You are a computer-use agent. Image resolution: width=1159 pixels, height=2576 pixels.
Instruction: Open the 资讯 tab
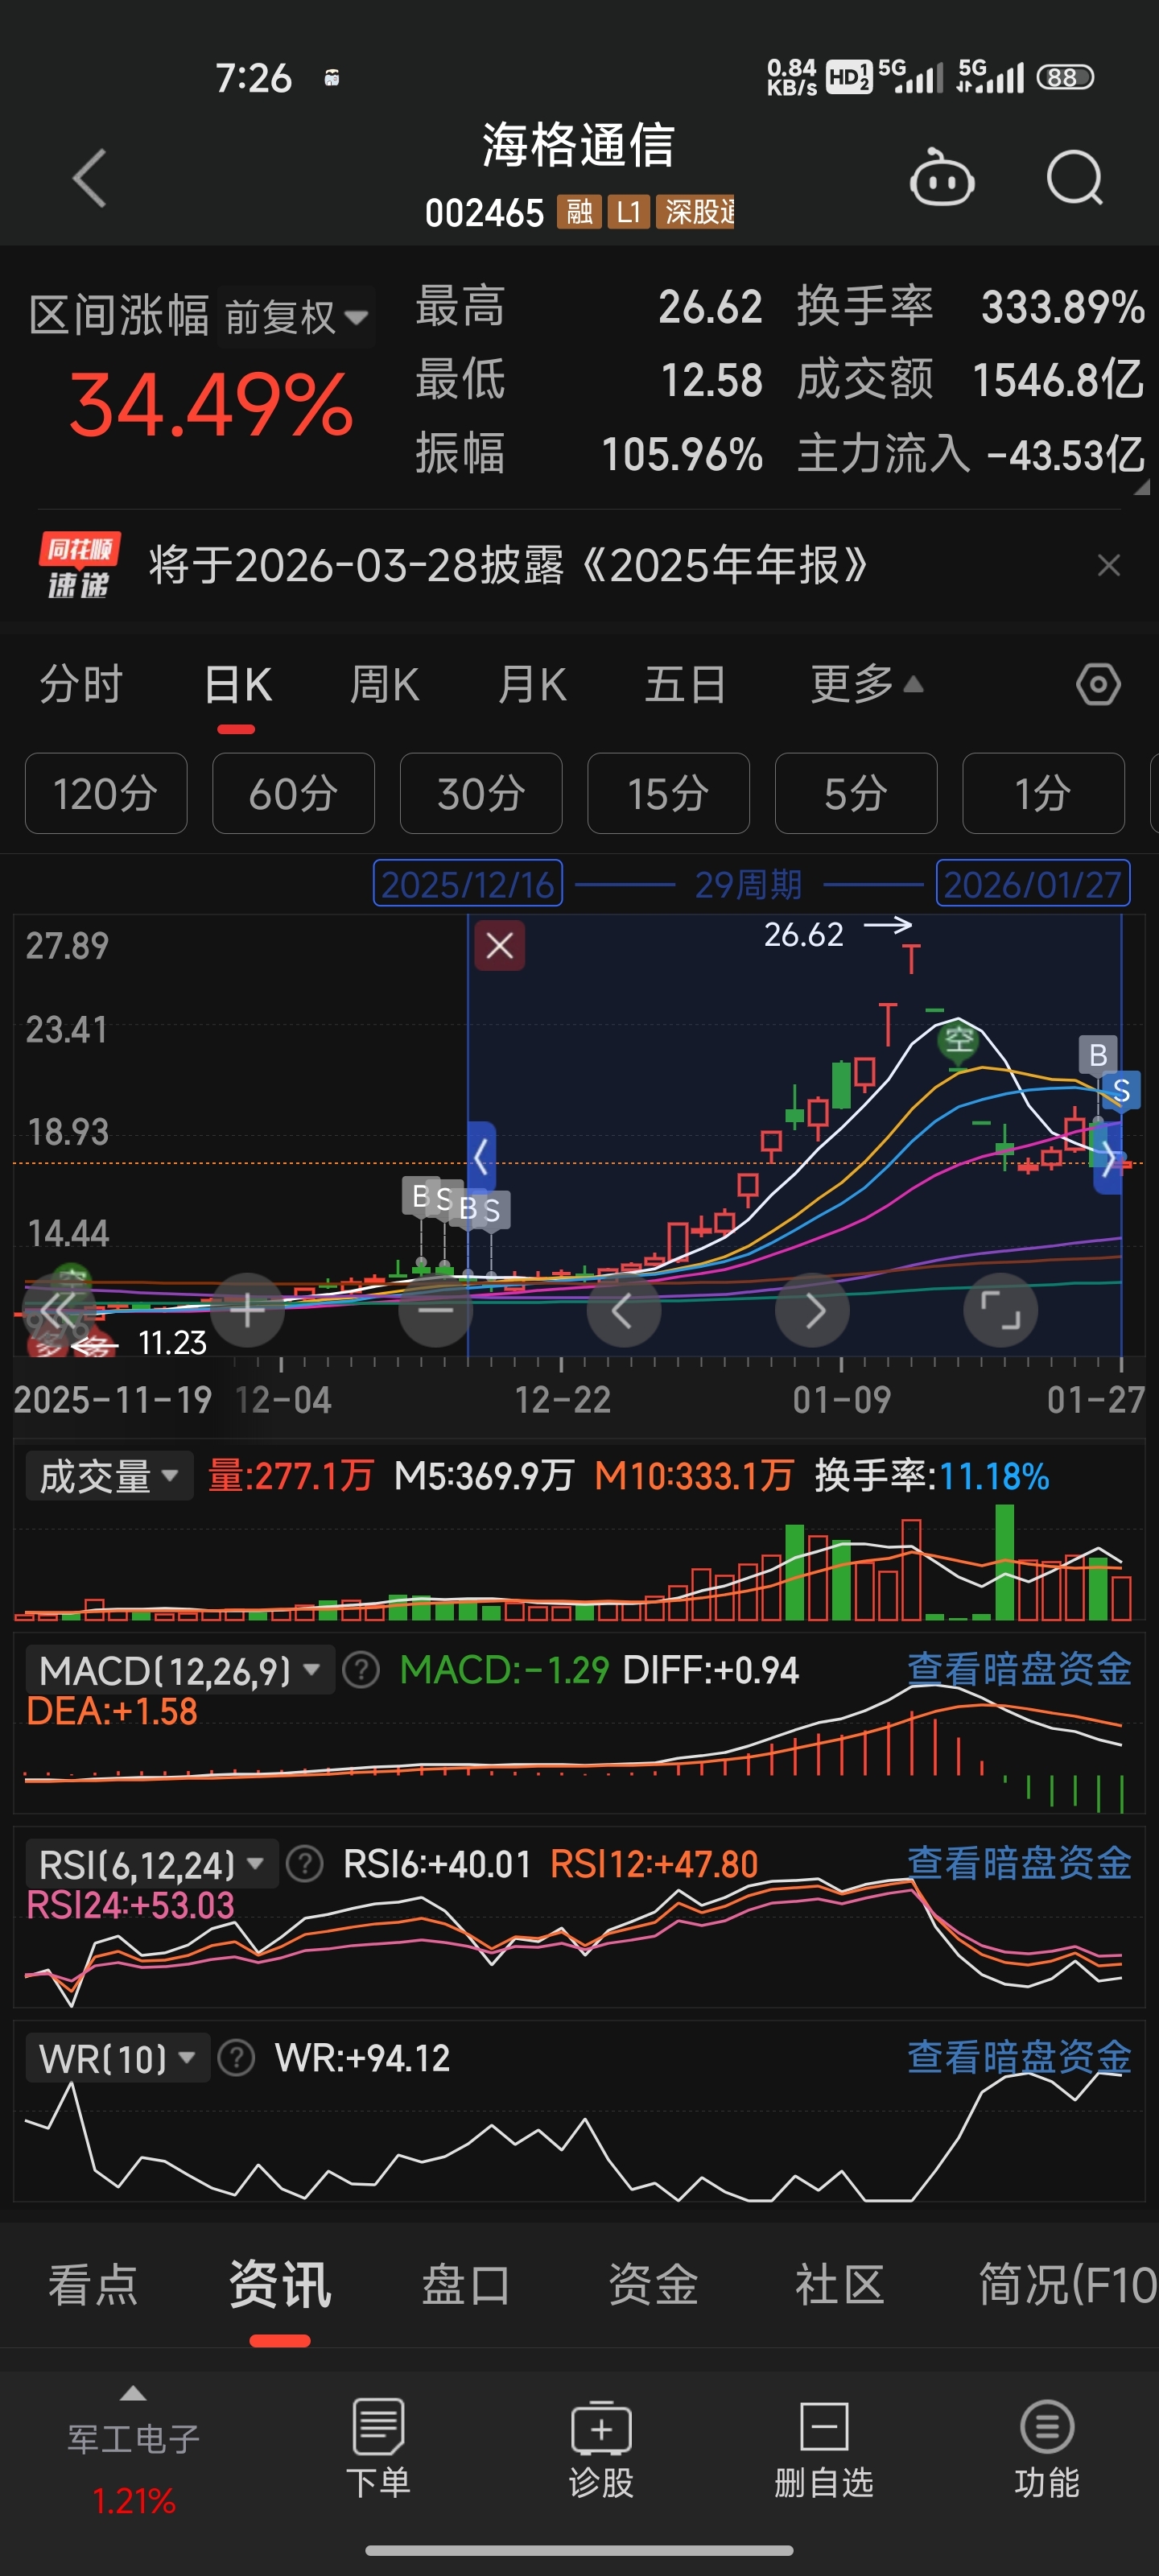pyautogui.click(x=280, y=2285)
